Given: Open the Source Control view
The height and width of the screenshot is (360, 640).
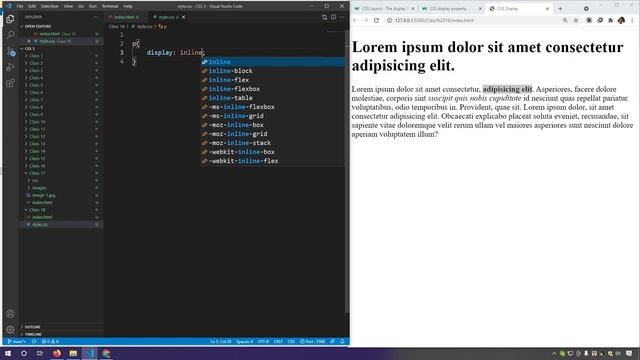Looking at the screenshot, I should click(x=10, y=51).
